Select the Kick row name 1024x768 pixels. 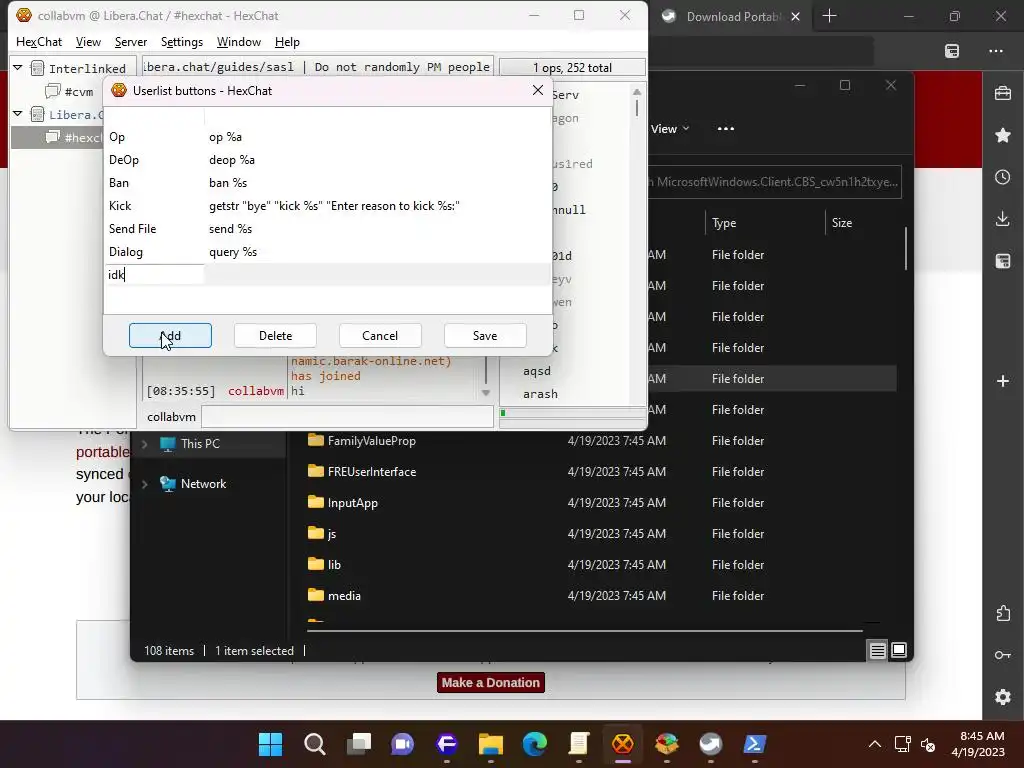pyautogui.click(x=120, y=206)
